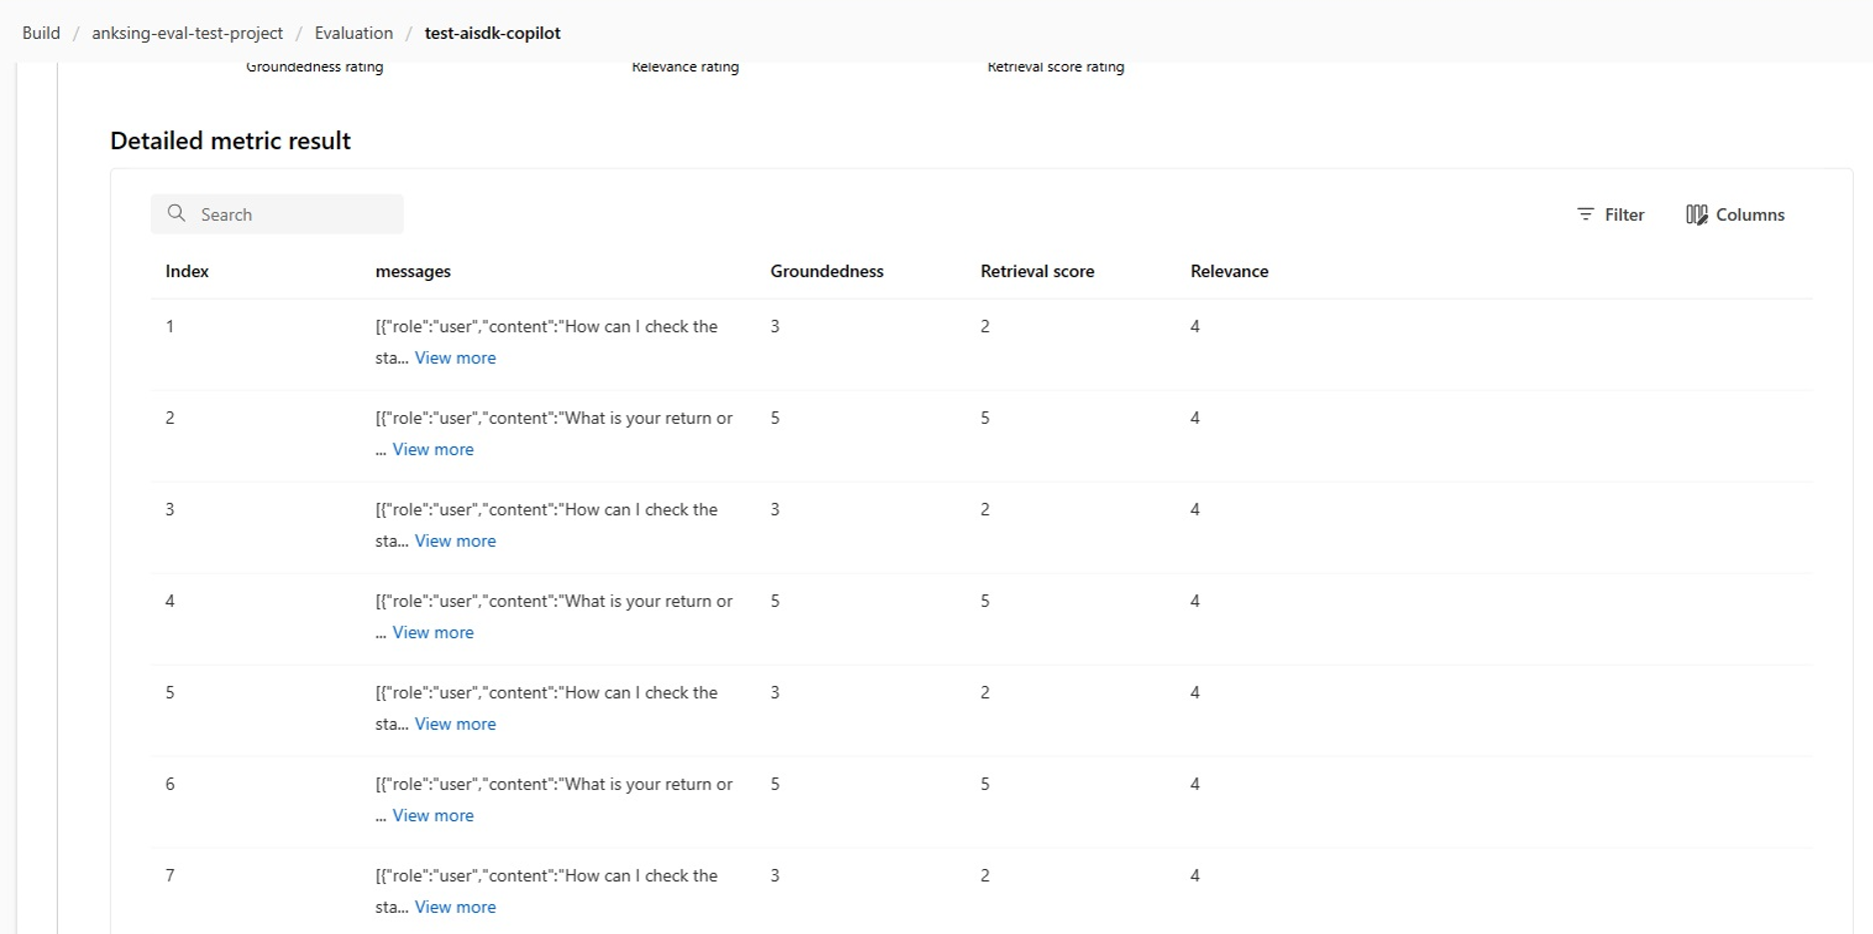Select the Relevance column header

[1229, 271]
